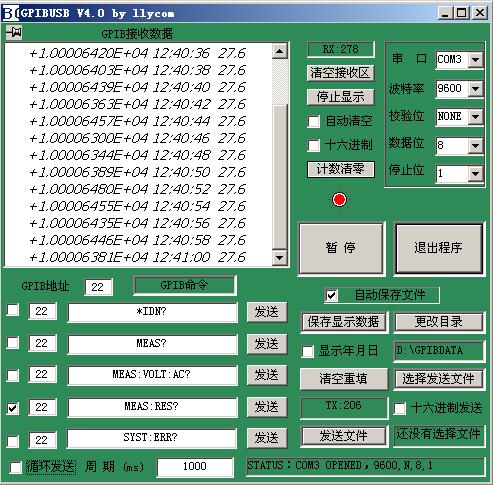The width and height of the screenshot is (493, 485).
Task: Expand the 波特率 9600 dropdown
Action: click(475, 89)
